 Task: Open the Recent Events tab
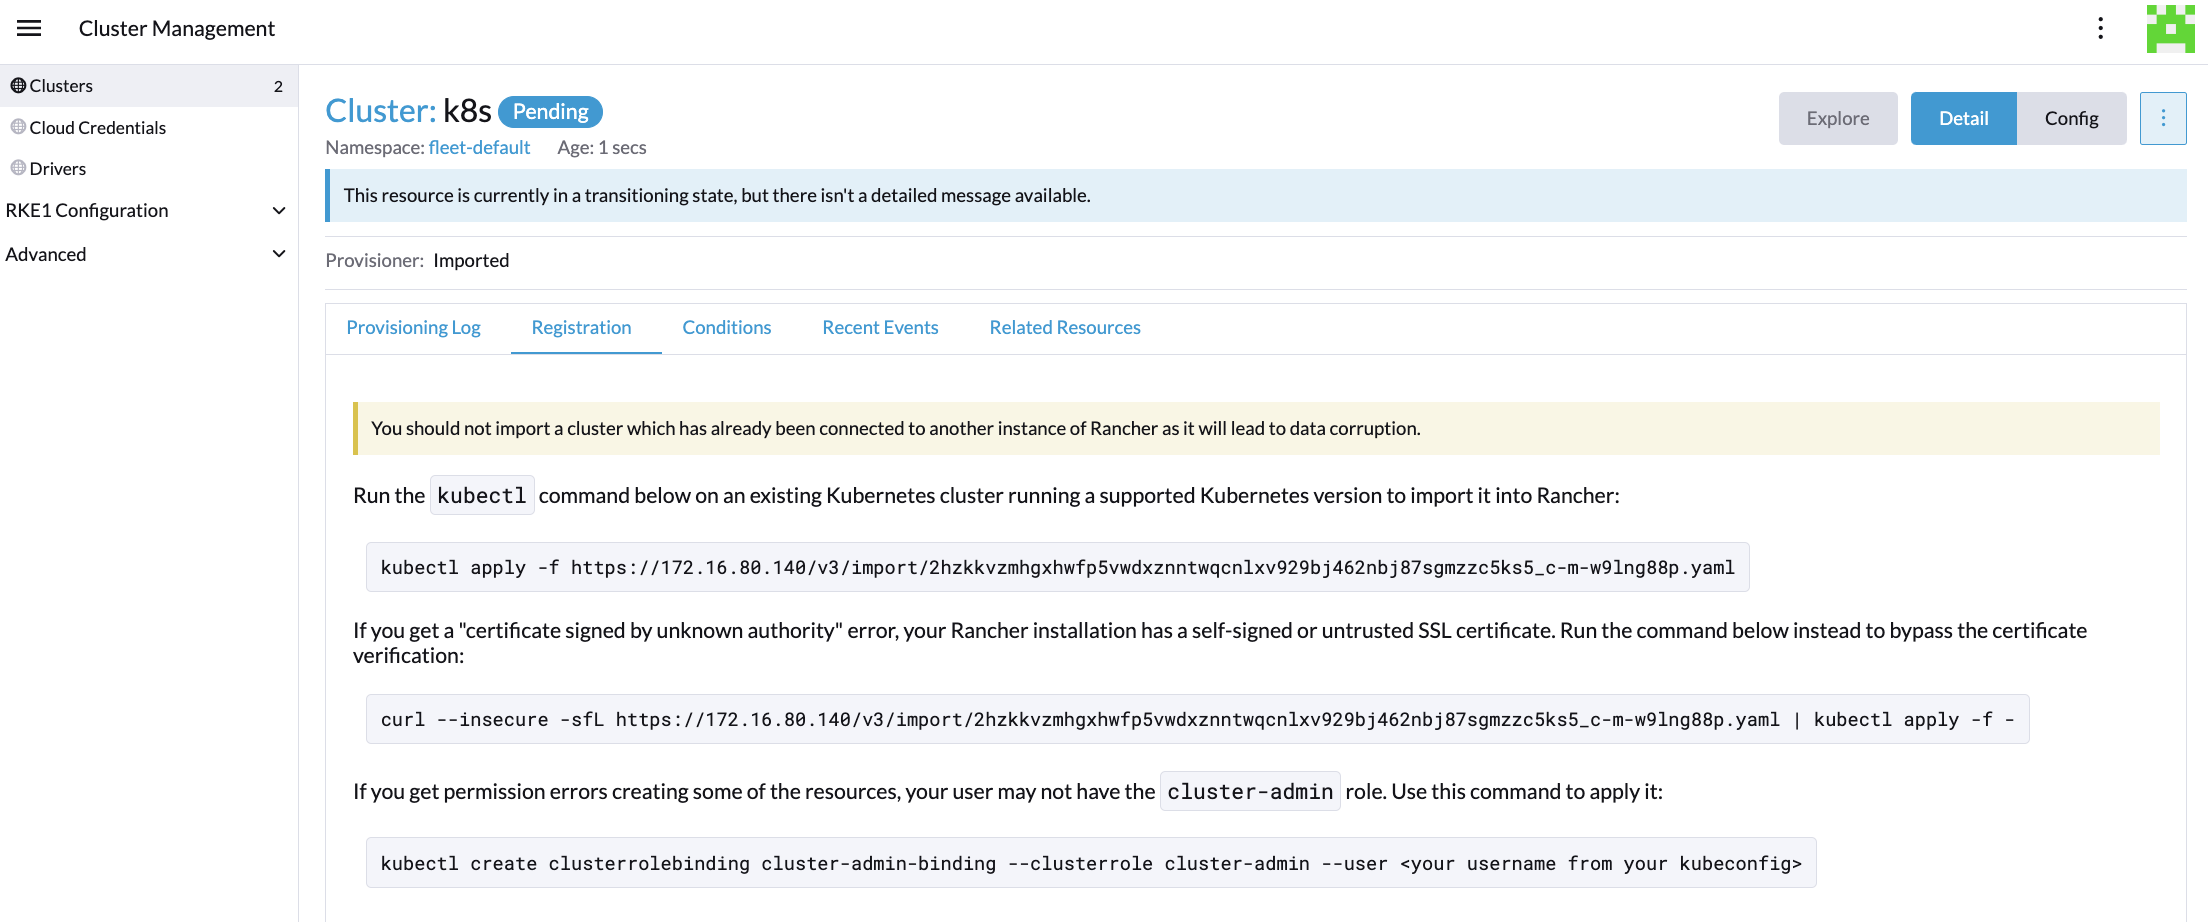pyautogui.click(x=880, y=327)
